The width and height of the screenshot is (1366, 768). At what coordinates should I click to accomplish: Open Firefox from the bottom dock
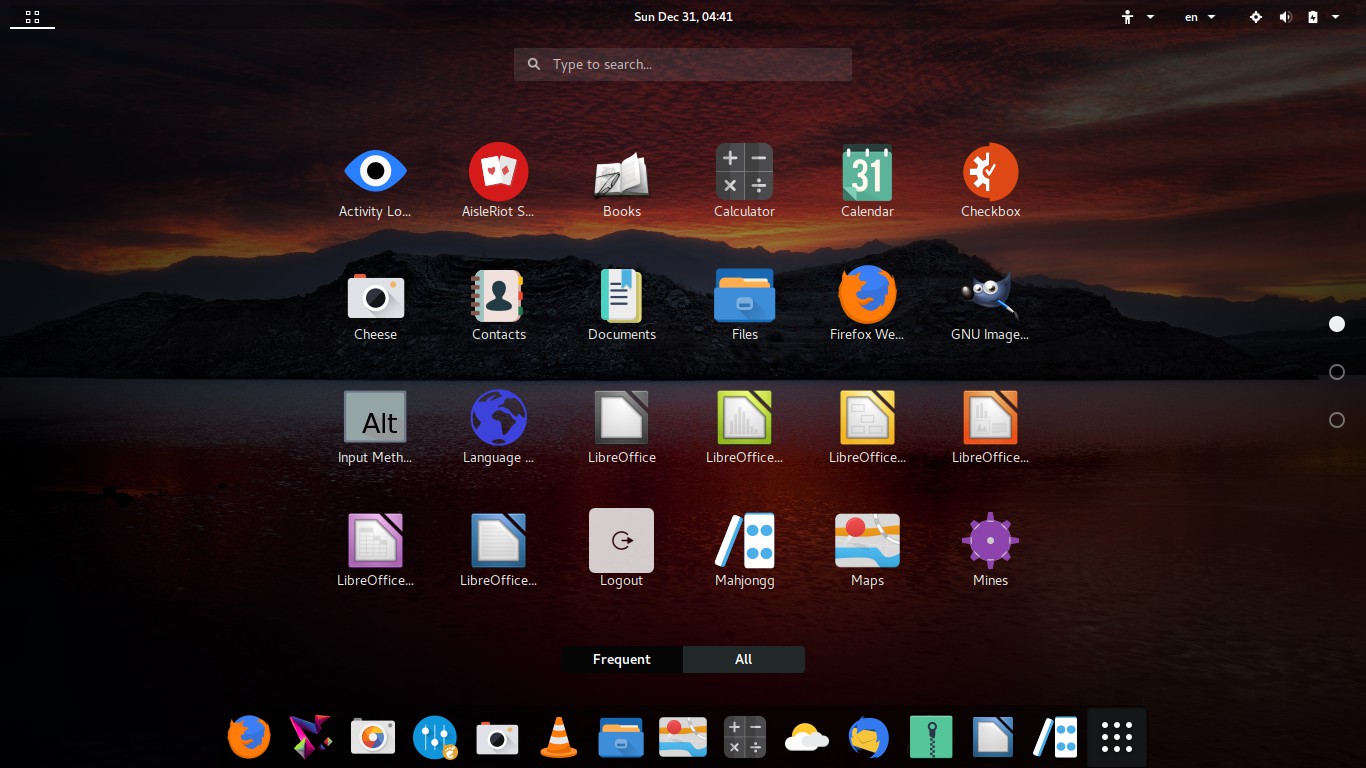pos(249,738)
